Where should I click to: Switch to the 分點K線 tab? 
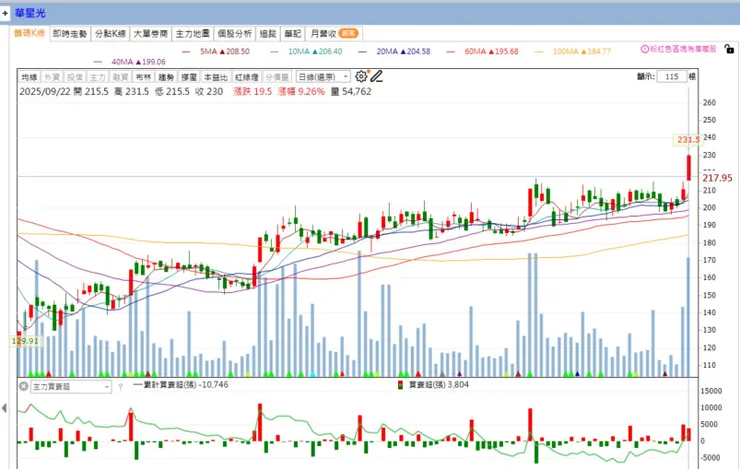(110, 34)
